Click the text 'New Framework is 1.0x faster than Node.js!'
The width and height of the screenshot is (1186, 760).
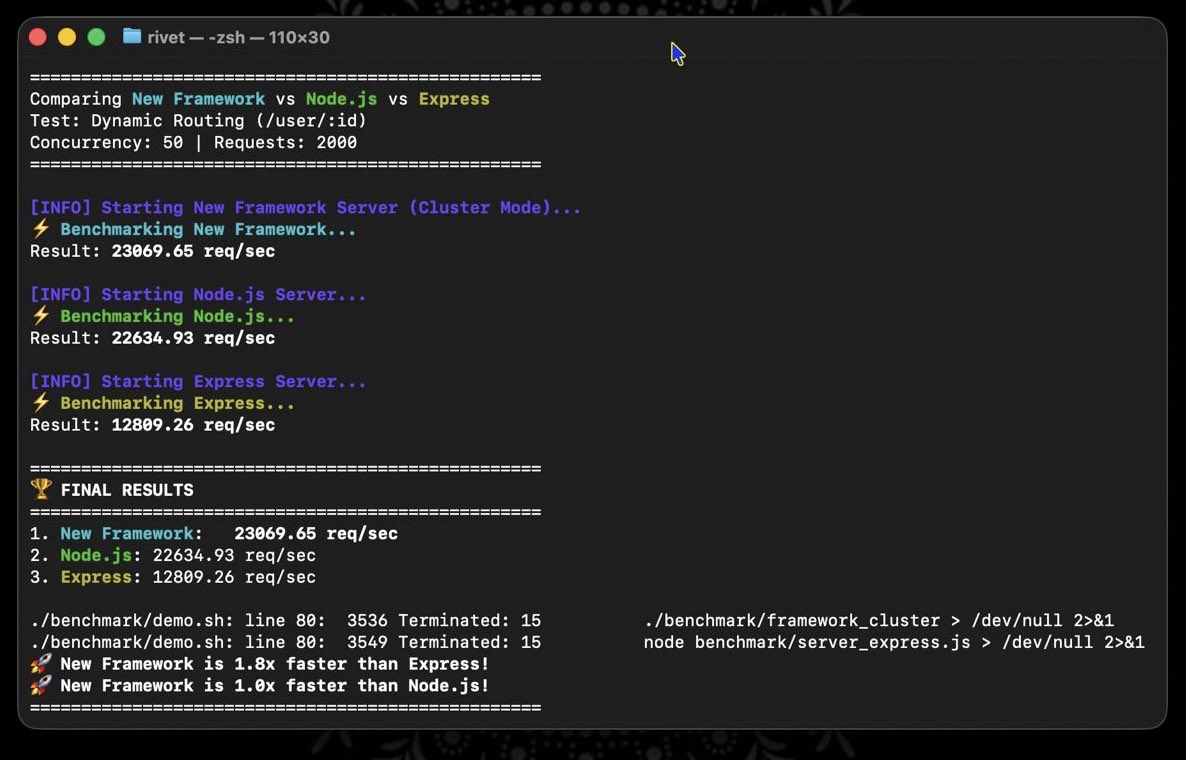[x=275, y=686]
